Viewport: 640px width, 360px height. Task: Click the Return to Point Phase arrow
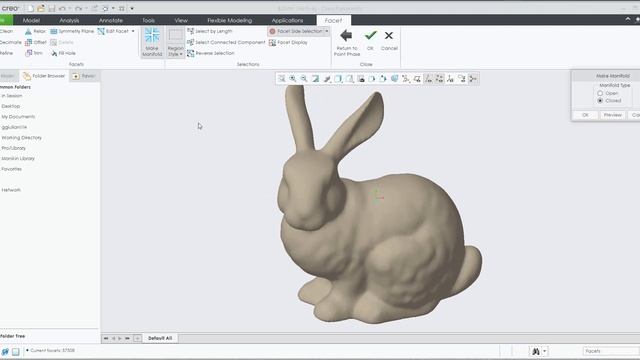pyautogui.click(x=347, y=42)
